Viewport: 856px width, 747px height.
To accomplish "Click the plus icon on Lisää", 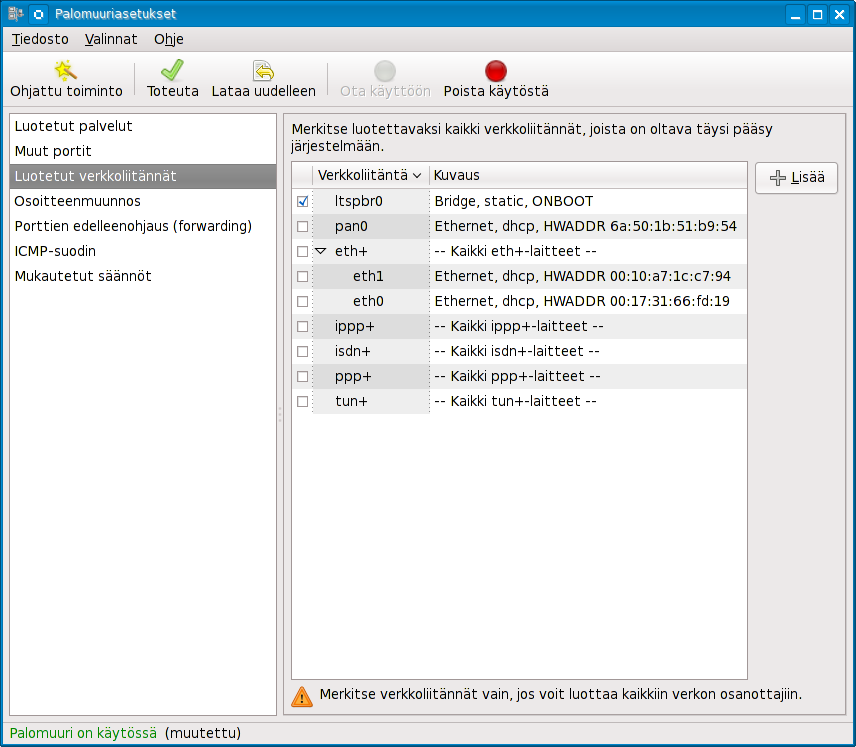I will (x=778, y=178).
